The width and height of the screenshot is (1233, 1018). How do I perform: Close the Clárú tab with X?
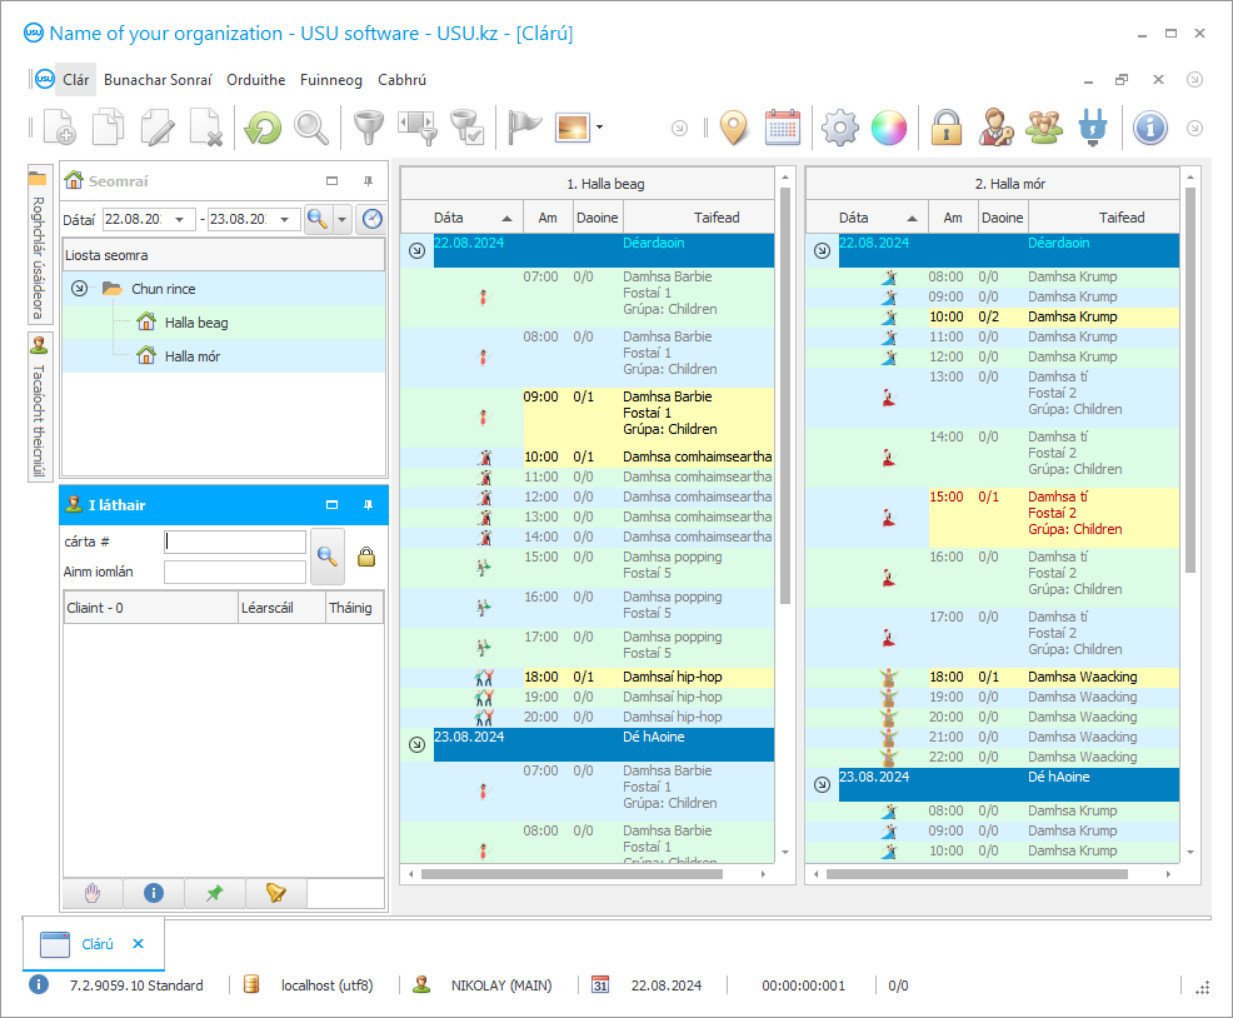click(x=138, y=944)
